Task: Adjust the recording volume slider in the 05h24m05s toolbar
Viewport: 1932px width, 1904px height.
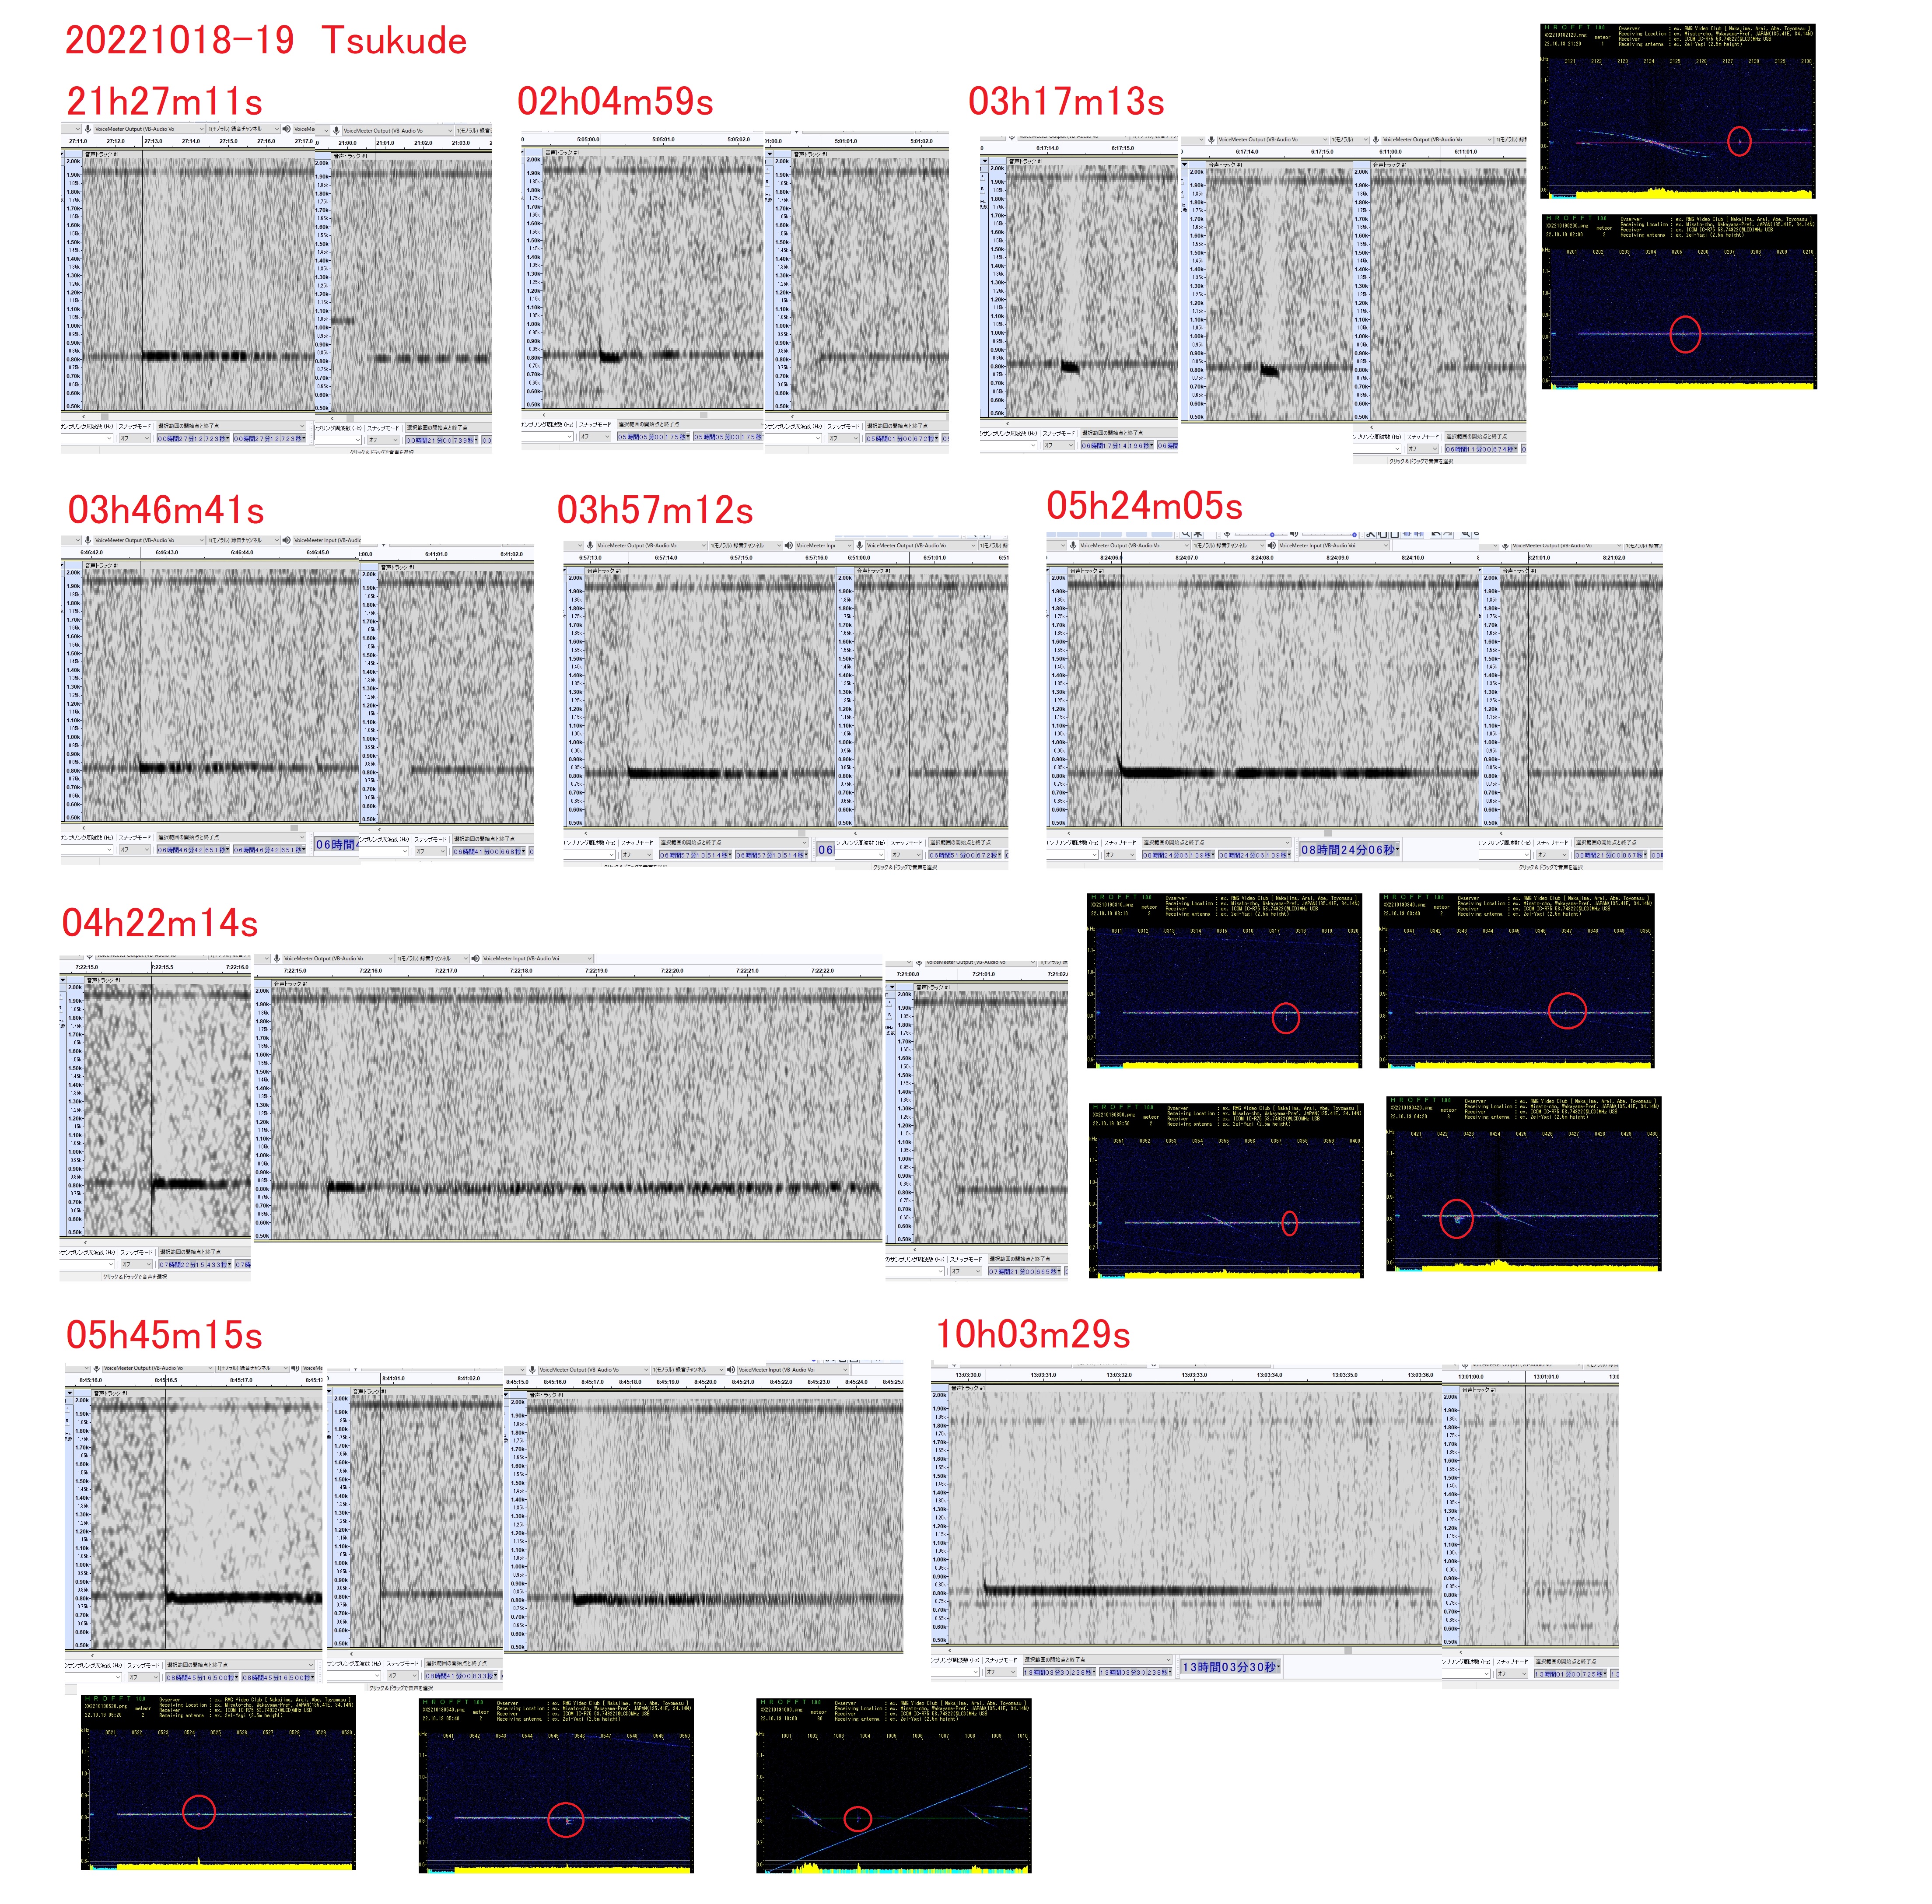Action: (x=1272, y=534)
